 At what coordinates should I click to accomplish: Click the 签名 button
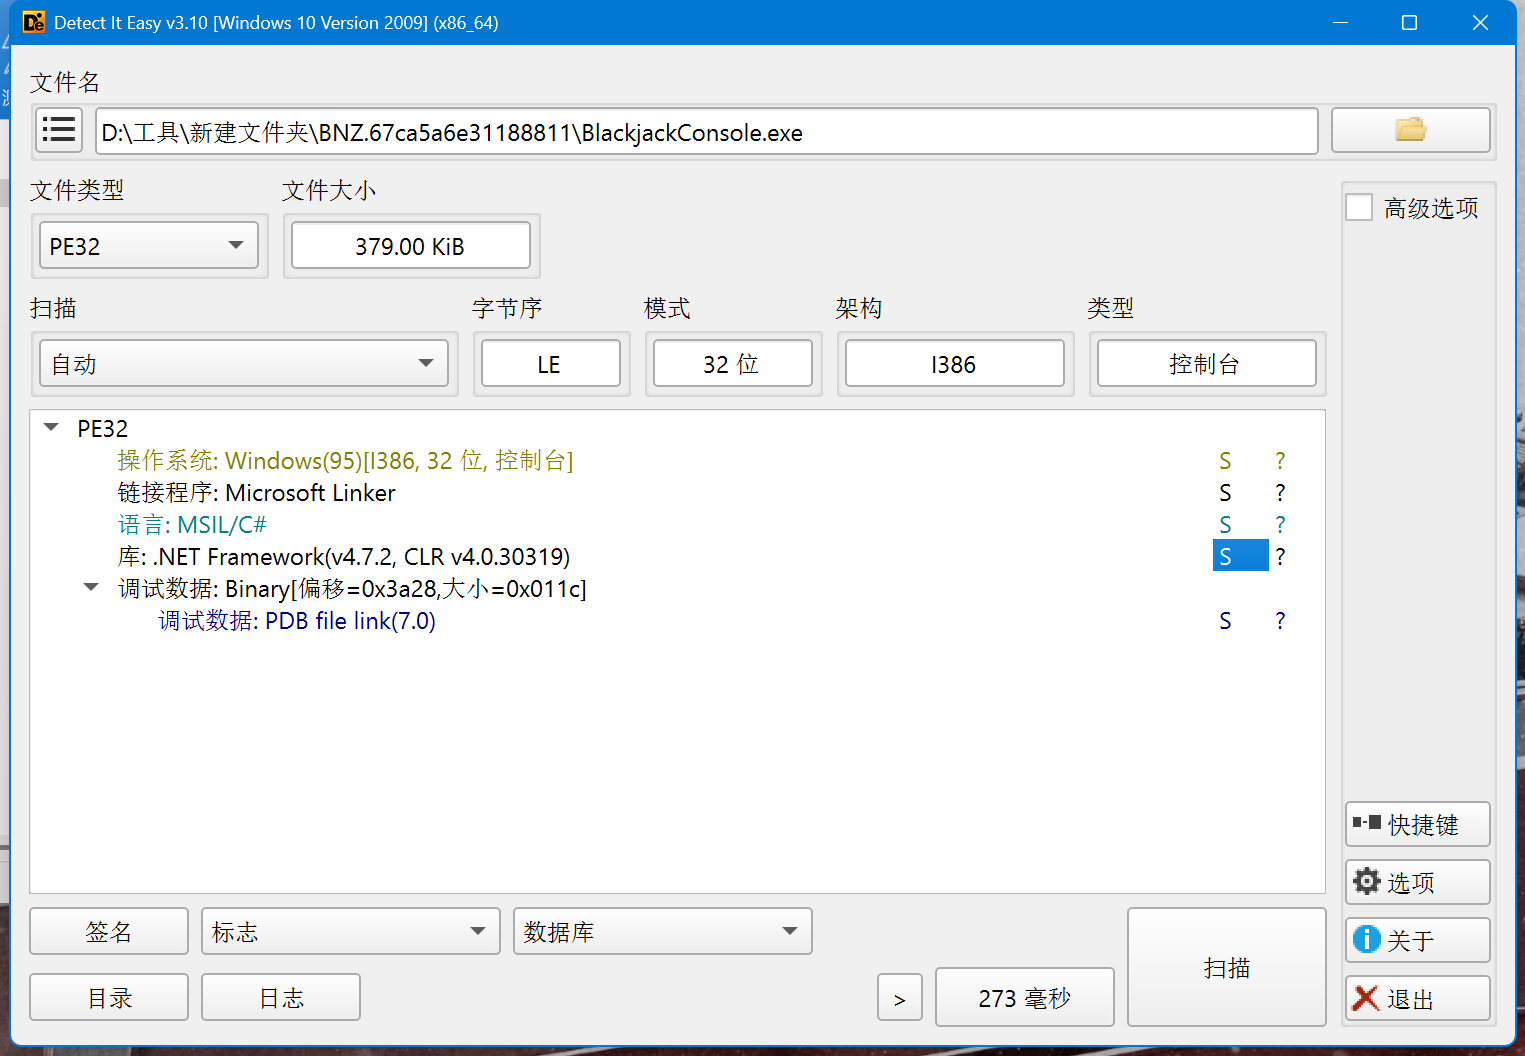tap(109, 932)
